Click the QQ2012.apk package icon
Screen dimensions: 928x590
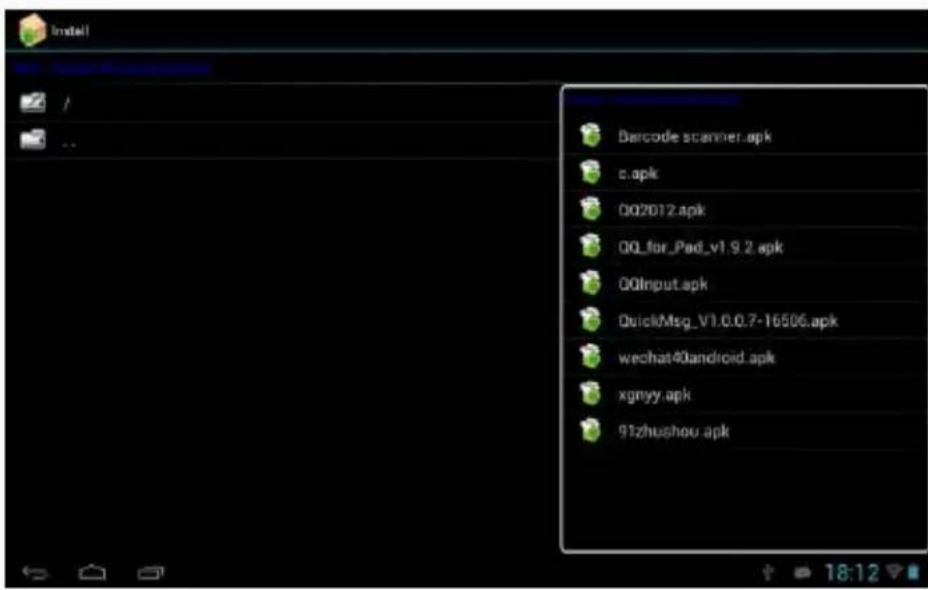coord(590,209)
